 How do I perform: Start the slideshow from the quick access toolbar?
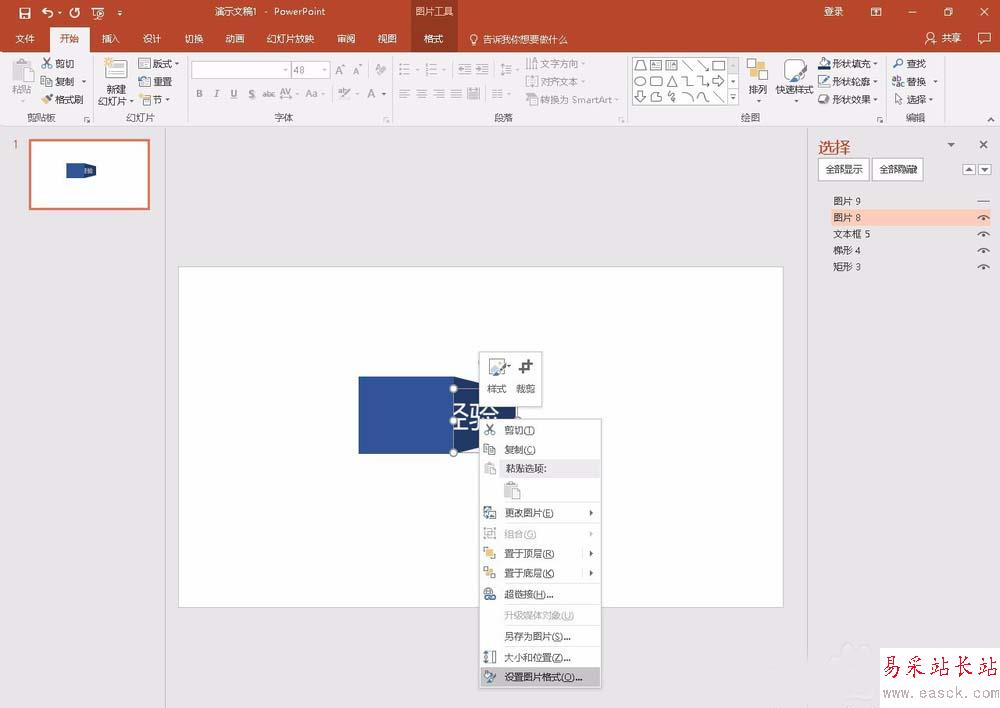98,13
